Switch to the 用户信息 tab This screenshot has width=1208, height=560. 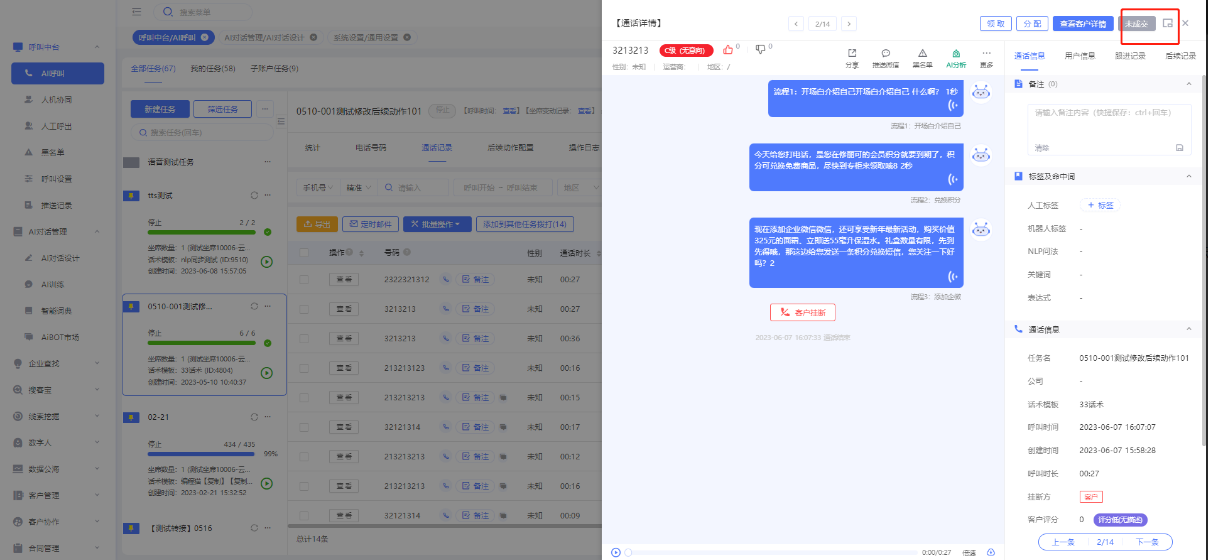click(1079, 56)
